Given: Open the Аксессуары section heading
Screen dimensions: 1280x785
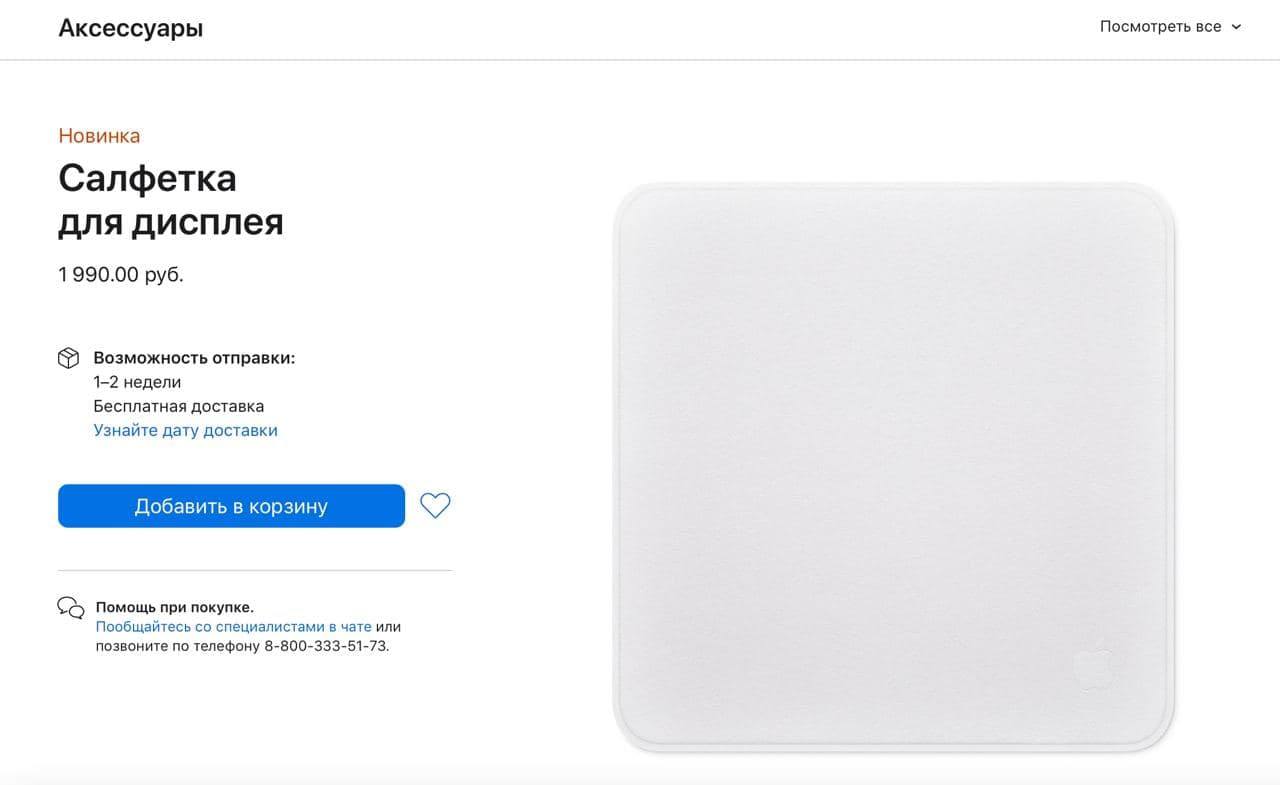Looking at the screenshot, I should (131, 28).
